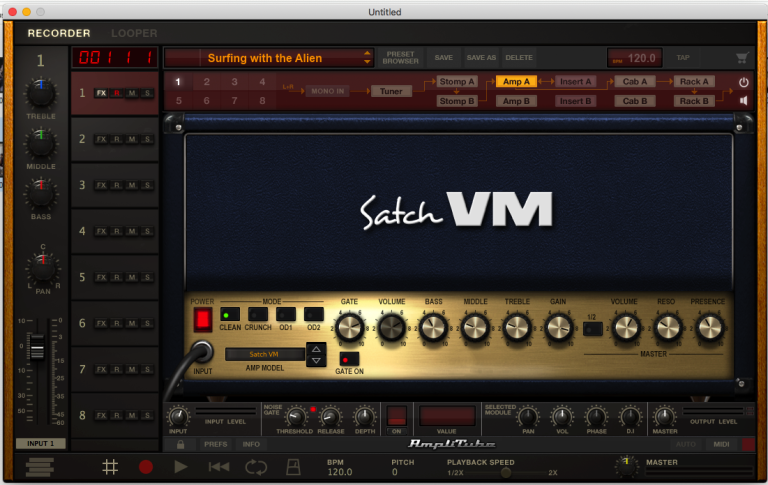This screenshot has width=768, height=485.
Task: Click the amp red POWER switch
Action: (x=202, y=319)
